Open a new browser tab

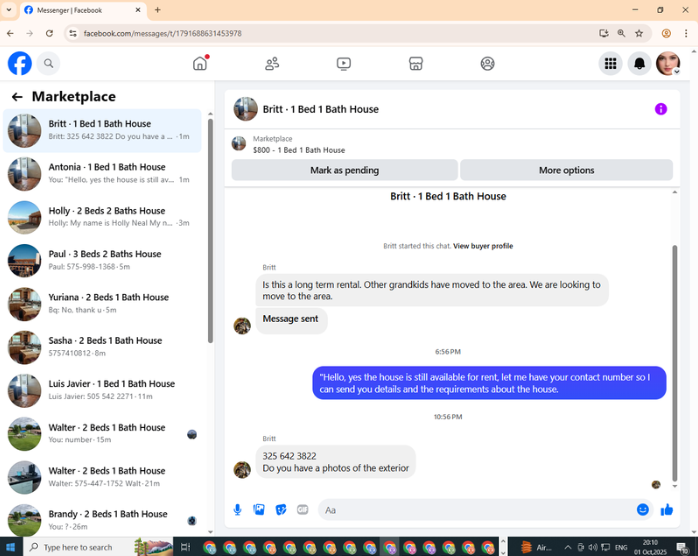click(x=158, y=10)
